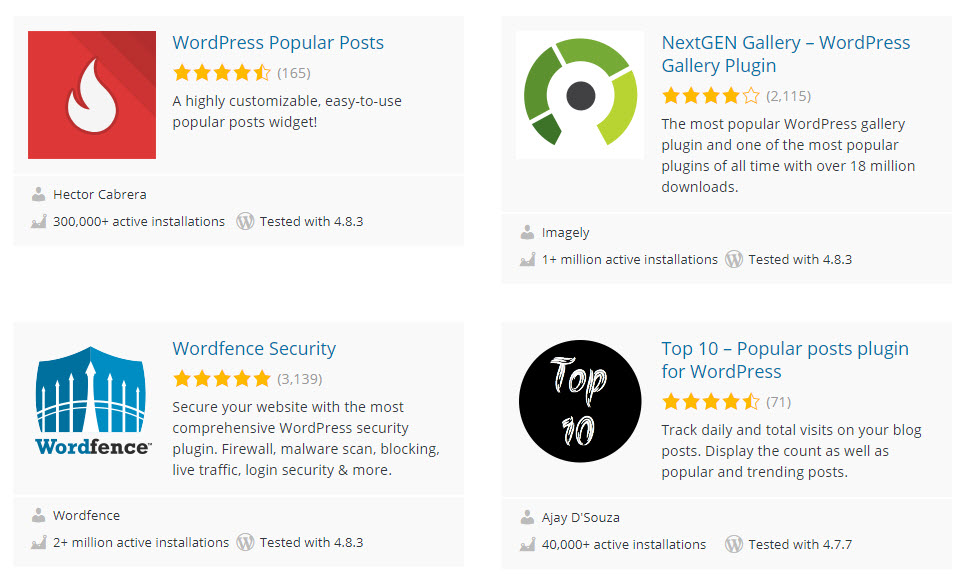Open the WordPress Popular Posts title link
The image size is (965, 583).
278,42
